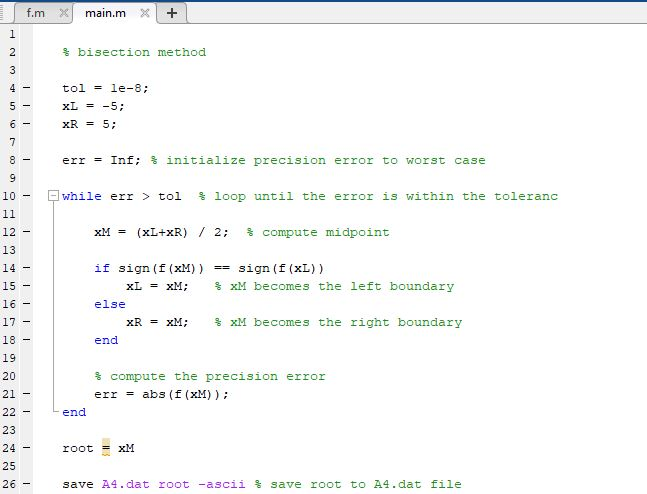Viewport: 647px width, 494px height.
Task: Click the 'root' variable on line 24
Action: coord(78,448)
